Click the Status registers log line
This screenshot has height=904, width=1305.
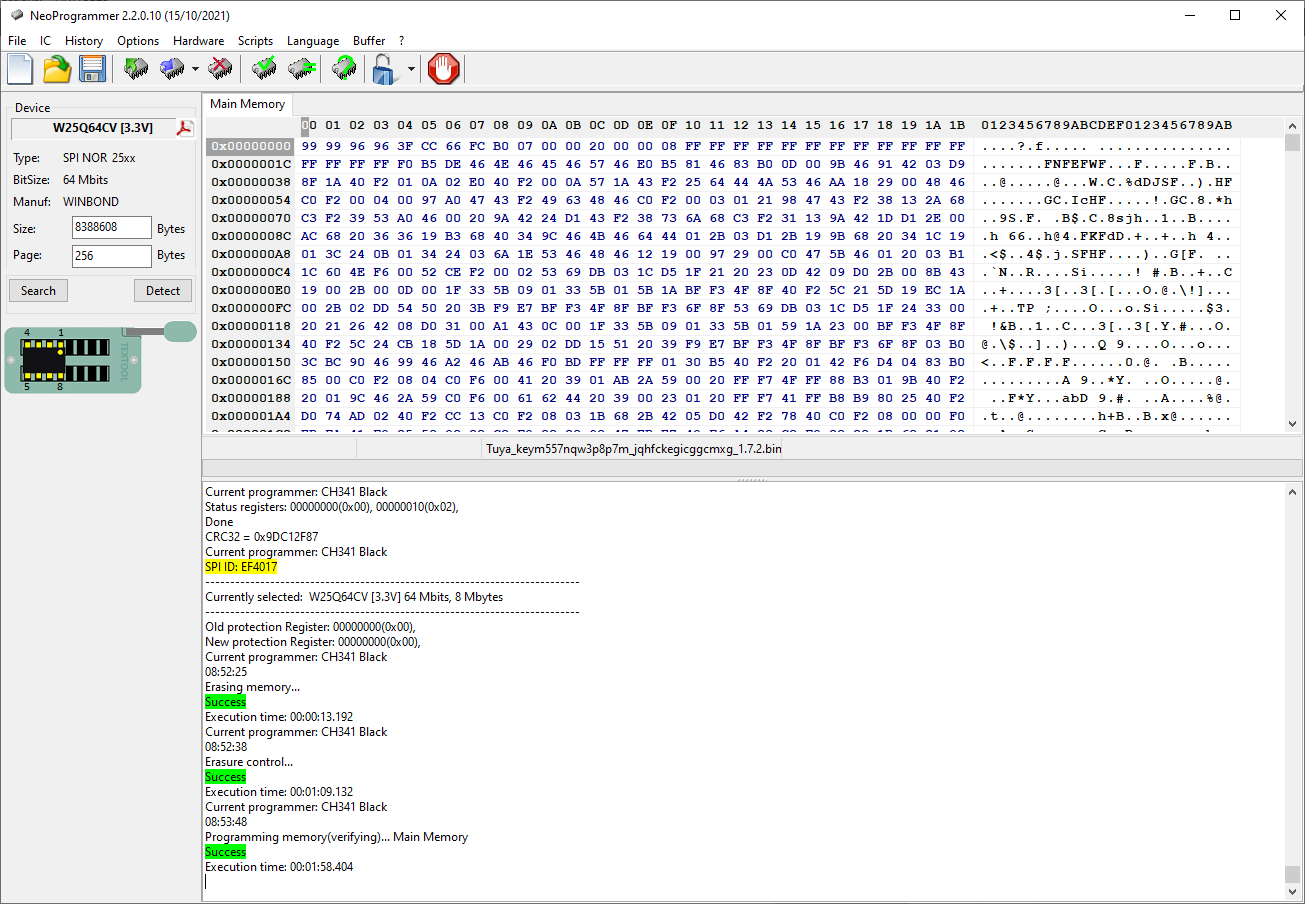(332, 507)
